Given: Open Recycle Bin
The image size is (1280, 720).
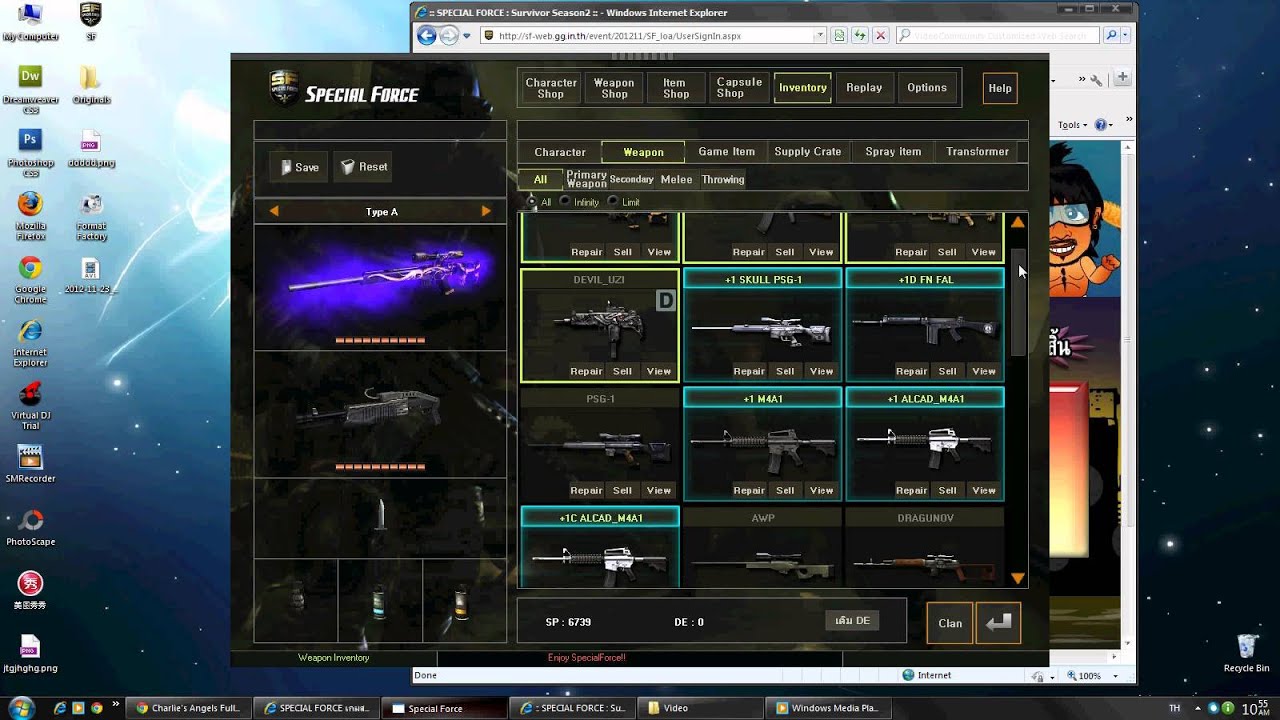Looking at the screenshot, I should tap(1246, 652).
